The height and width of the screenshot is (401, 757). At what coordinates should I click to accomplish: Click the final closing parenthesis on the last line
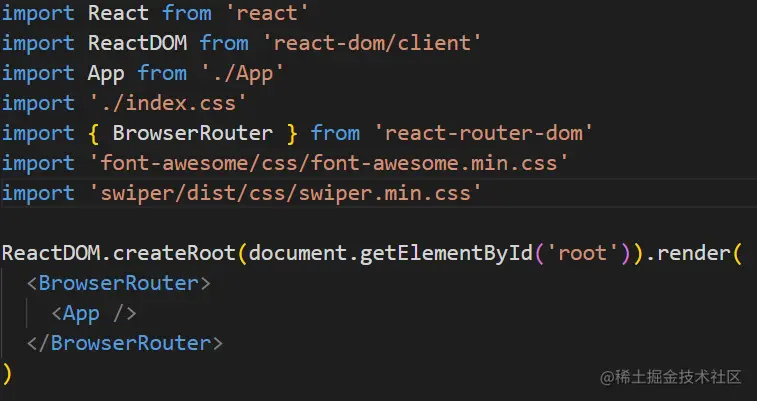point(7,373)
